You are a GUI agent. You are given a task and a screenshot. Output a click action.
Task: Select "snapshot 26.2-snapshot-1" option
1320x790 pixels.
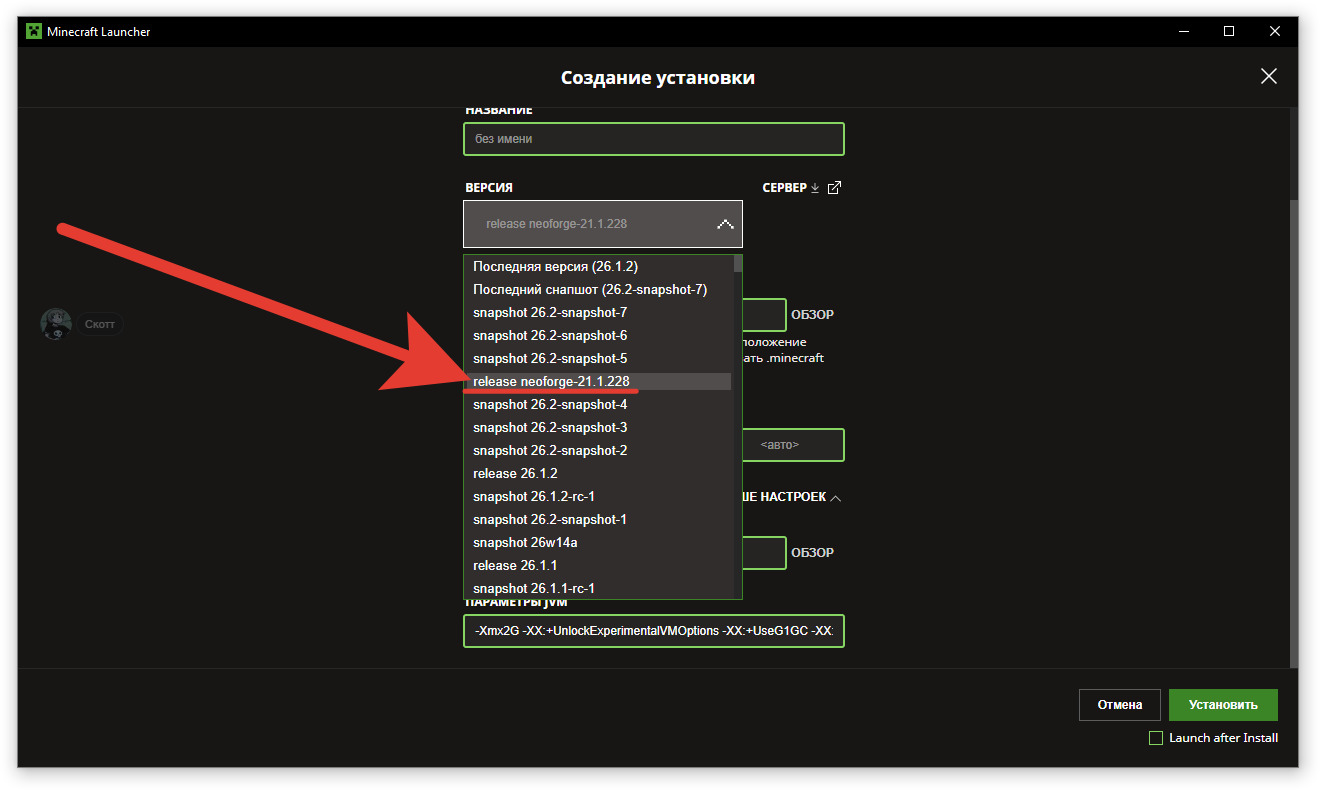click(598, 520)
